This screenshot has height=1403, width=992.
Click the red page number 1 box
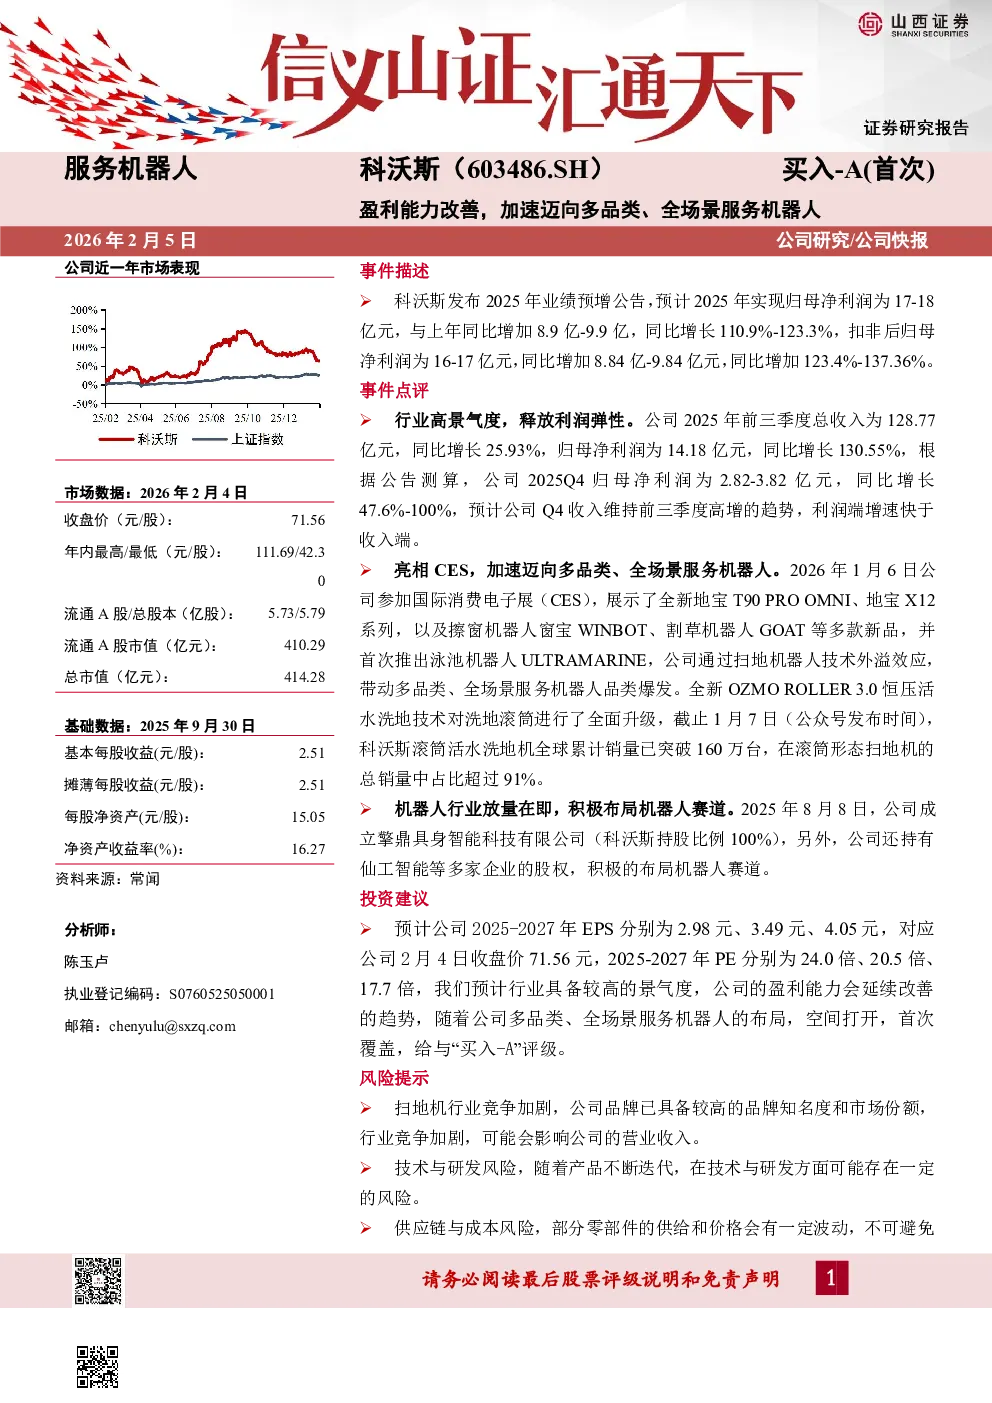(x=831, y=1278)
